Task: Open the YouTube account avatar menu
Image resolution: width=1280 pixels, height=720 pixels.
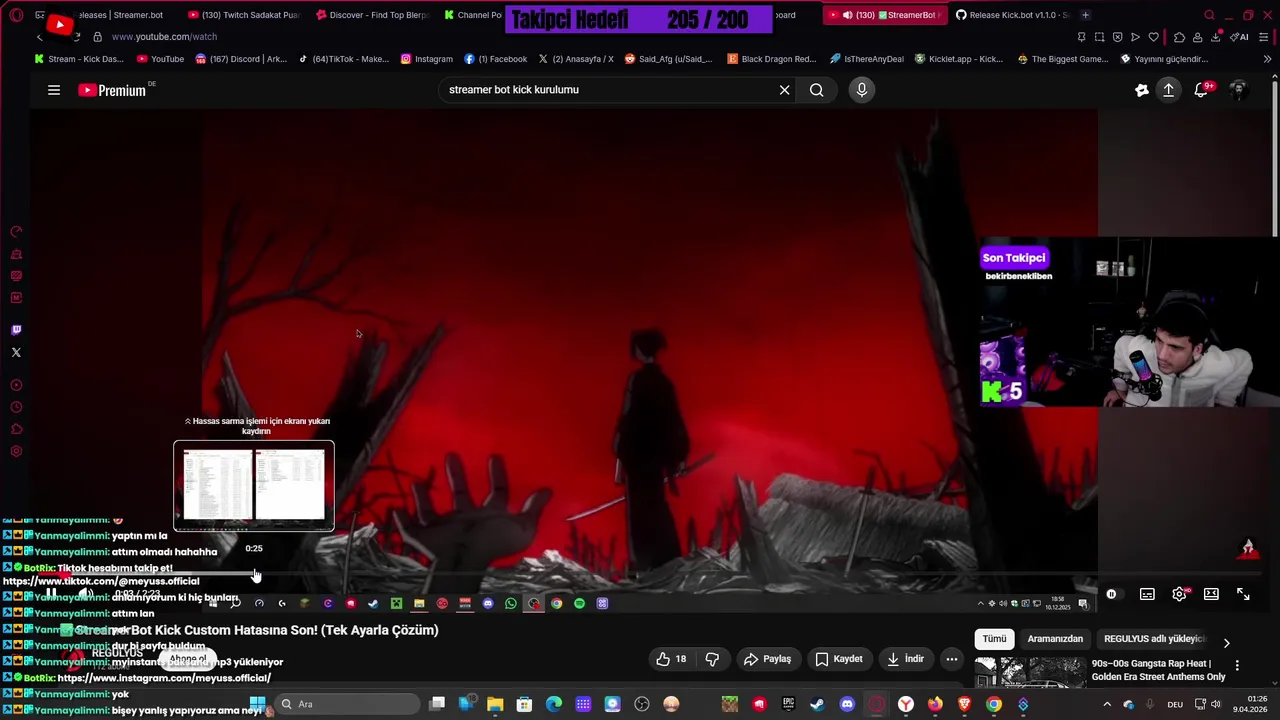Action: [x=1238, y=90]
